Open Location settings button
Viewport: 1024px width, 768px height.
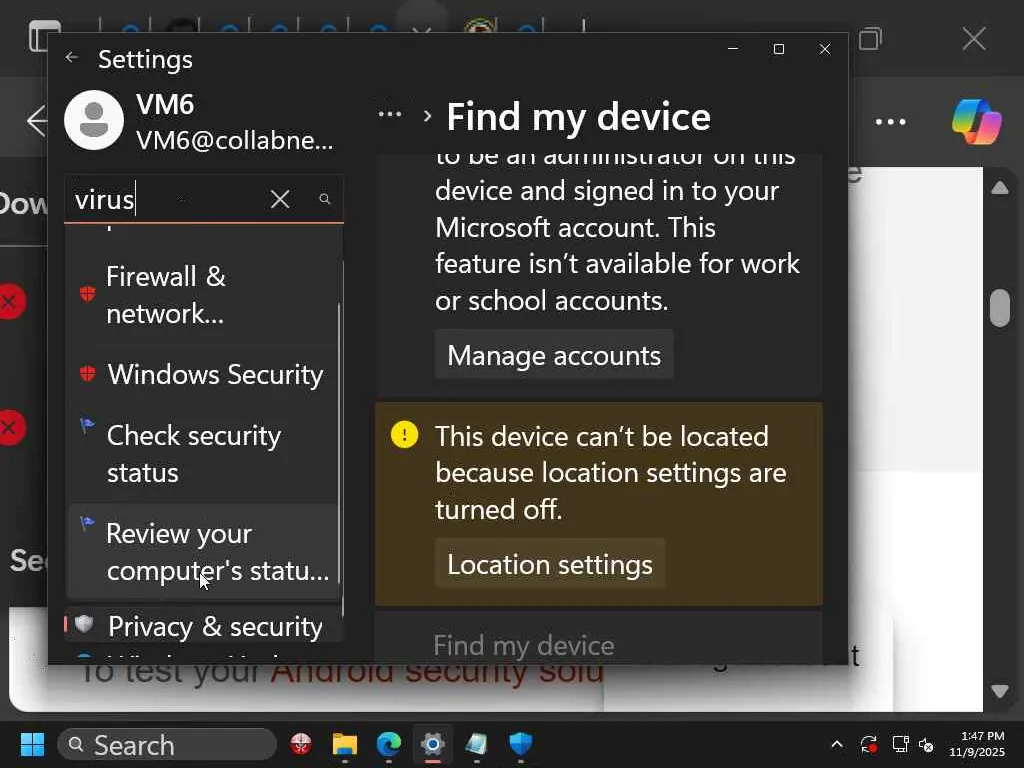[550, 564]
